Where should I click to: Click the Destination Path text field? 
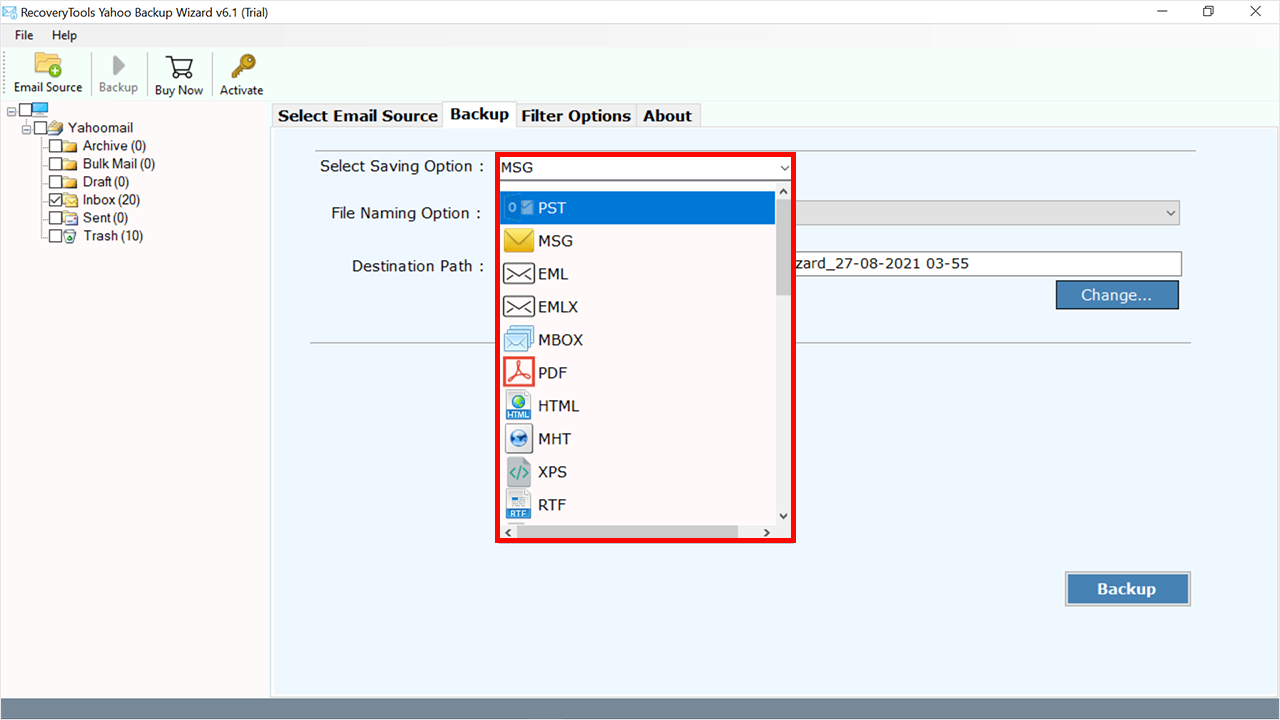click(x=985, y=264)
